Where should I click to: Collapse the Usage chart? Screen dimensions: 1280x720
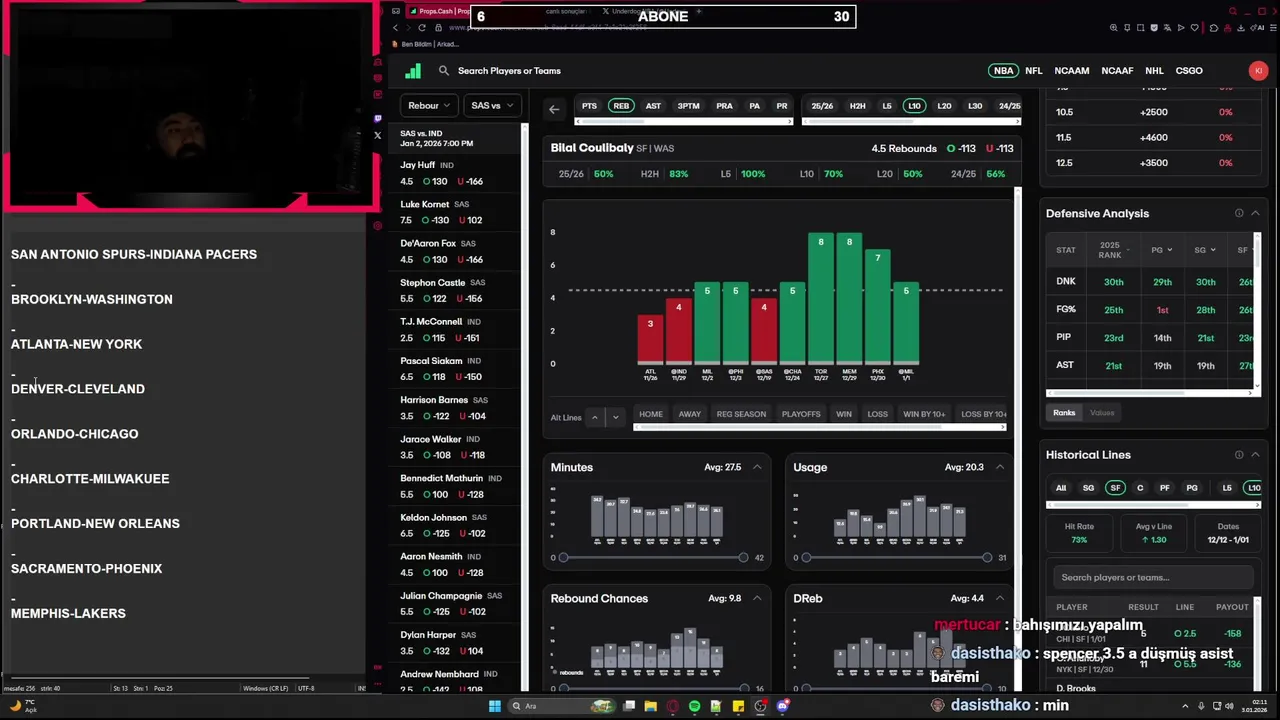999,467
